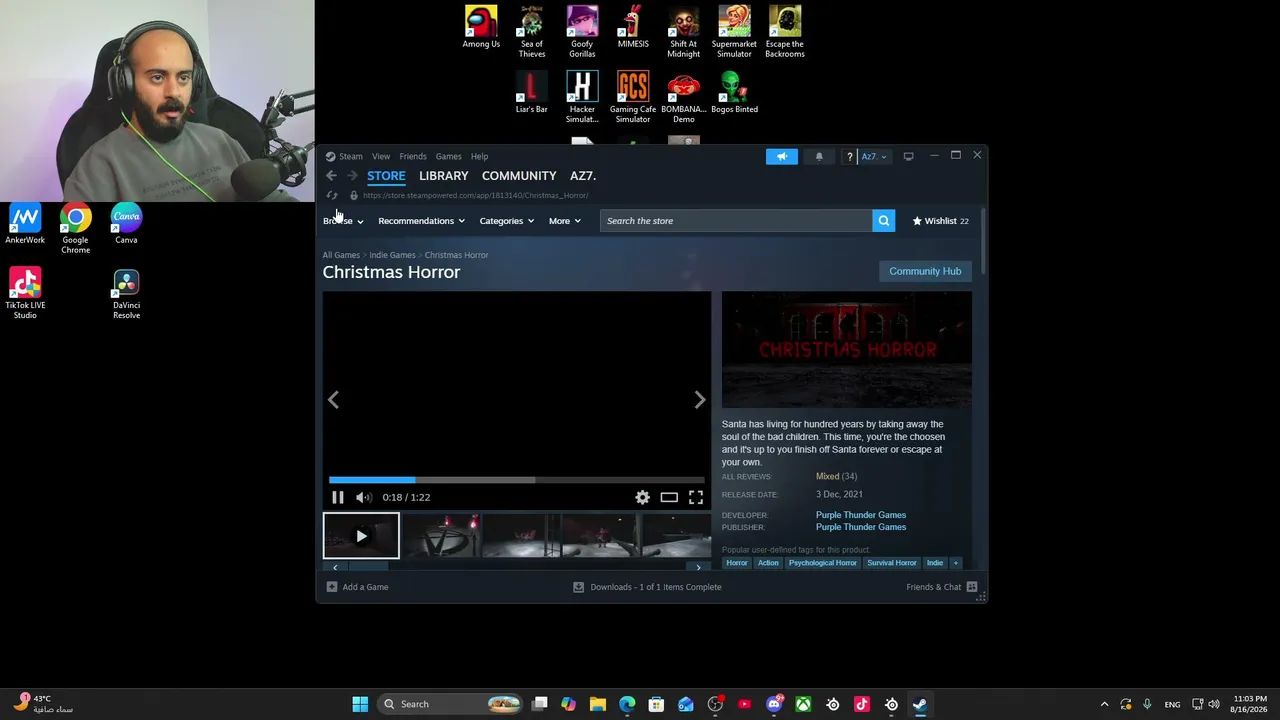This screenshot has width=1280, height=720.
Task: Go to Indie Games breadcrumb
Action: [392, 255]
